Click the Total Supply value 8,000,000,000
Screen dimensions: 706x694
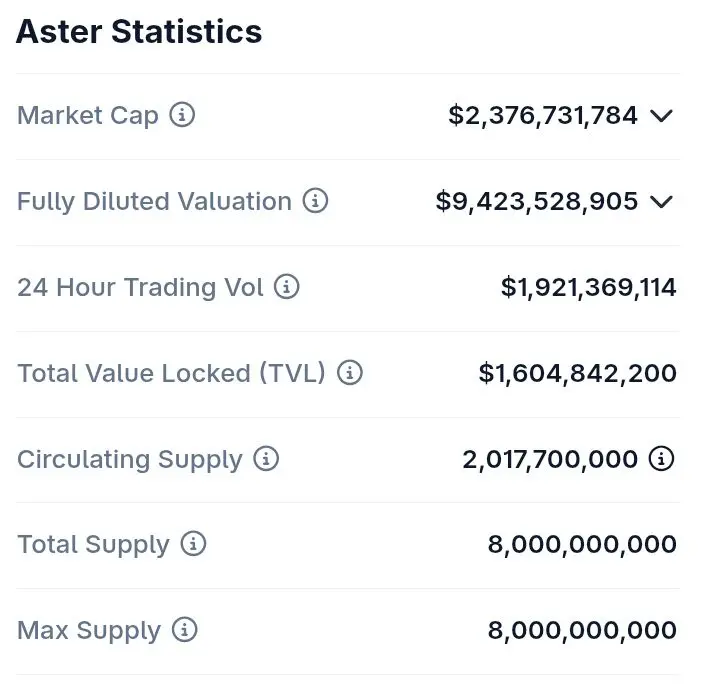click(x=582, y=545)
